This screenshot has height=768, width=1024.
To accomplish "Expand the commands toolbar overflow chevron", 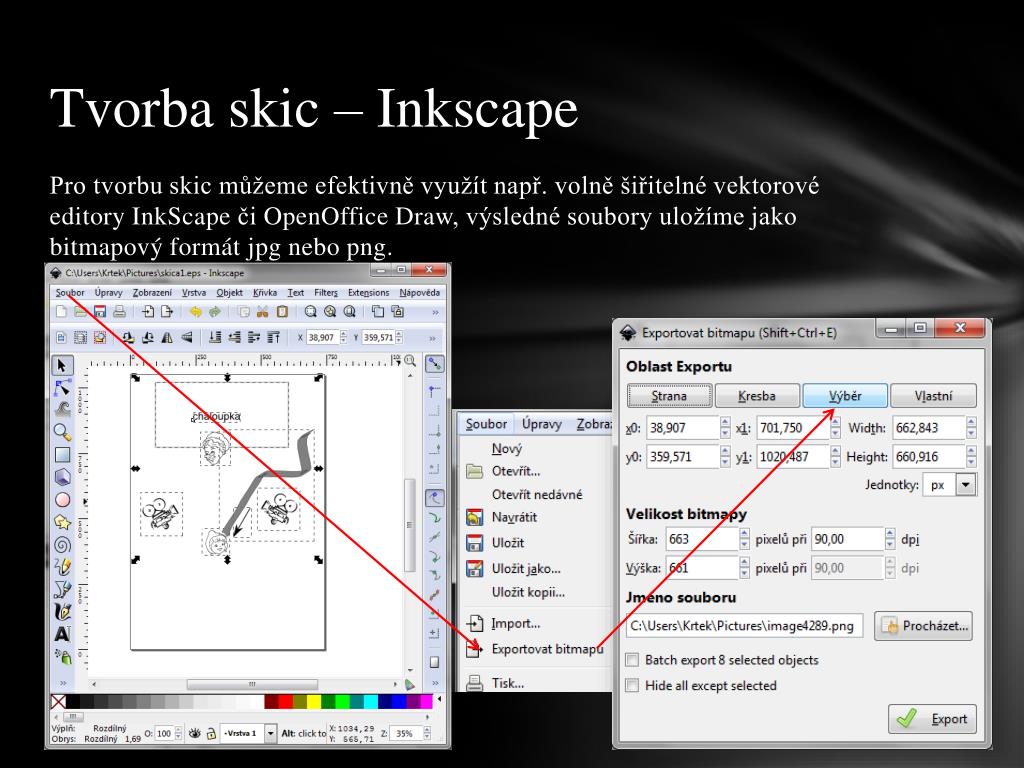I will pyautogui.click(x=435, y=312).
